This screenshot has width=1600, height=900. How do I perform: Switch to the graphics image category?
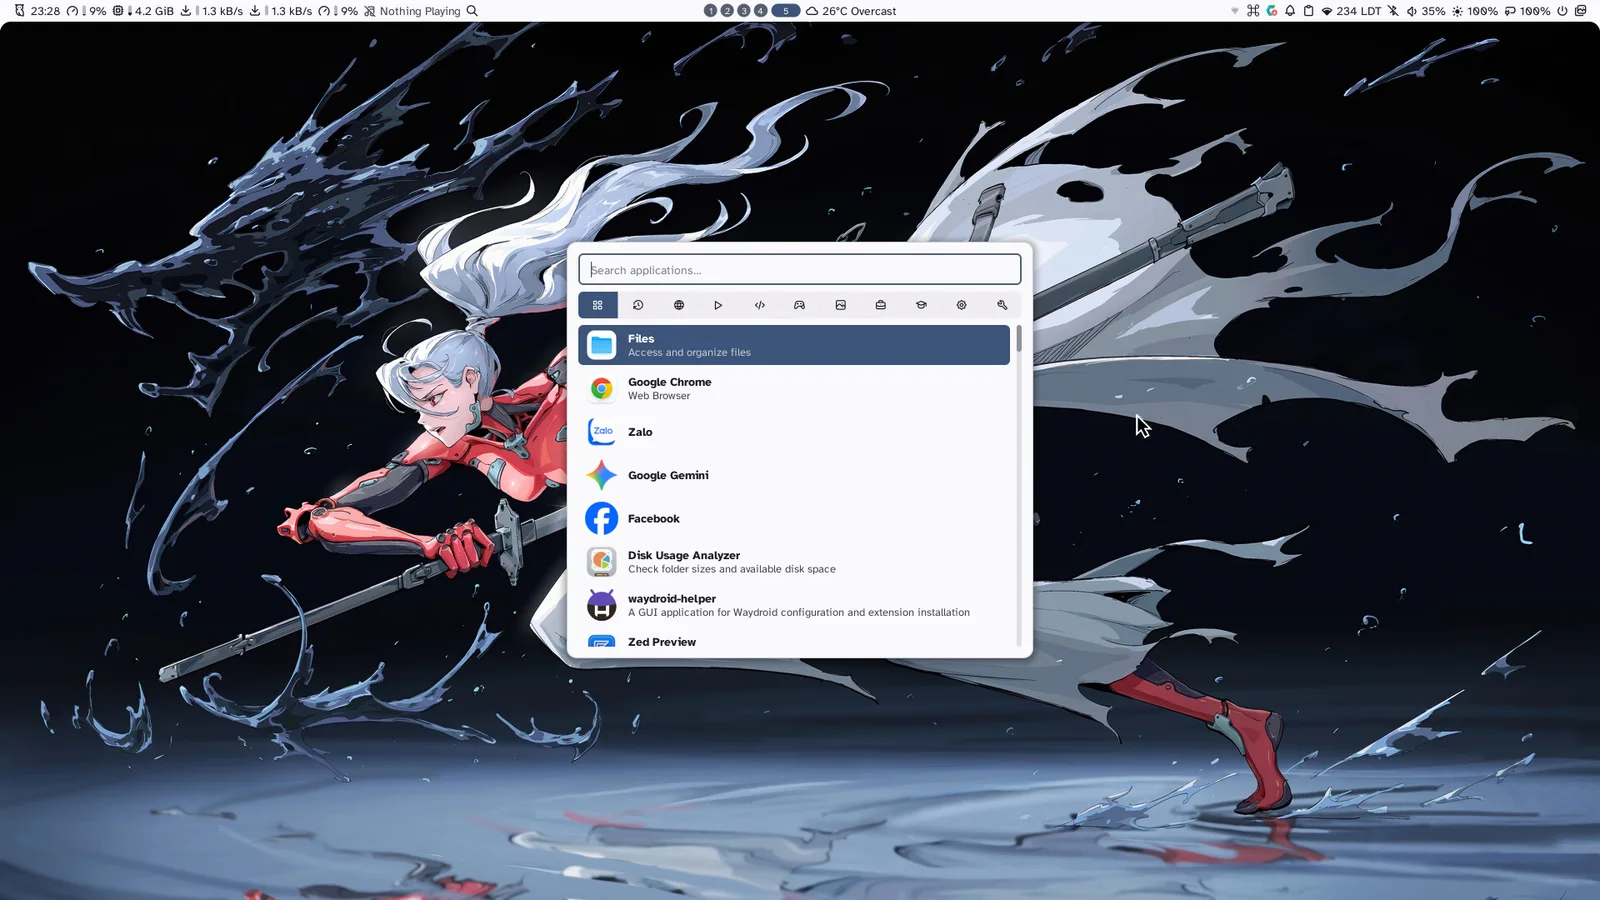click(x=840, y=305)
